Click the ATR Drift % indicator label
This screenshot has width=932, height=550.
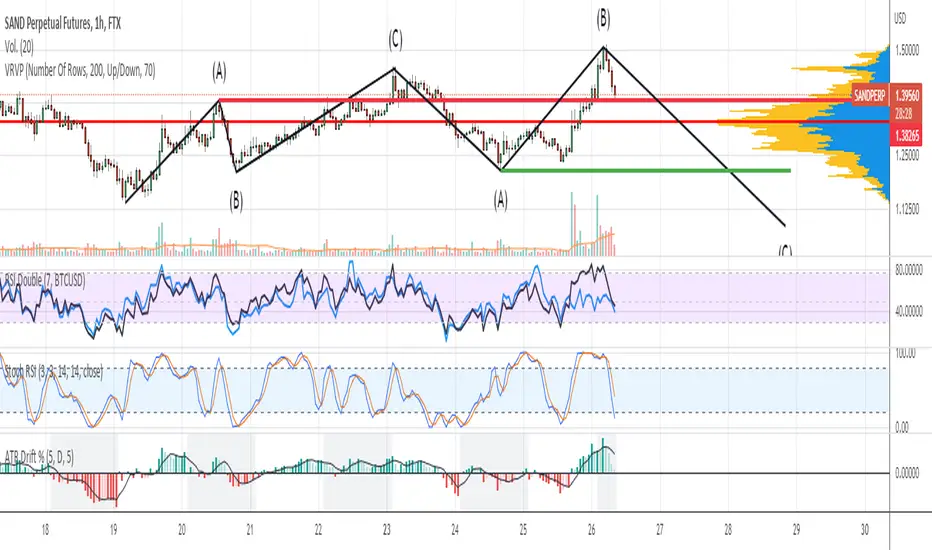tap(39, 457)
